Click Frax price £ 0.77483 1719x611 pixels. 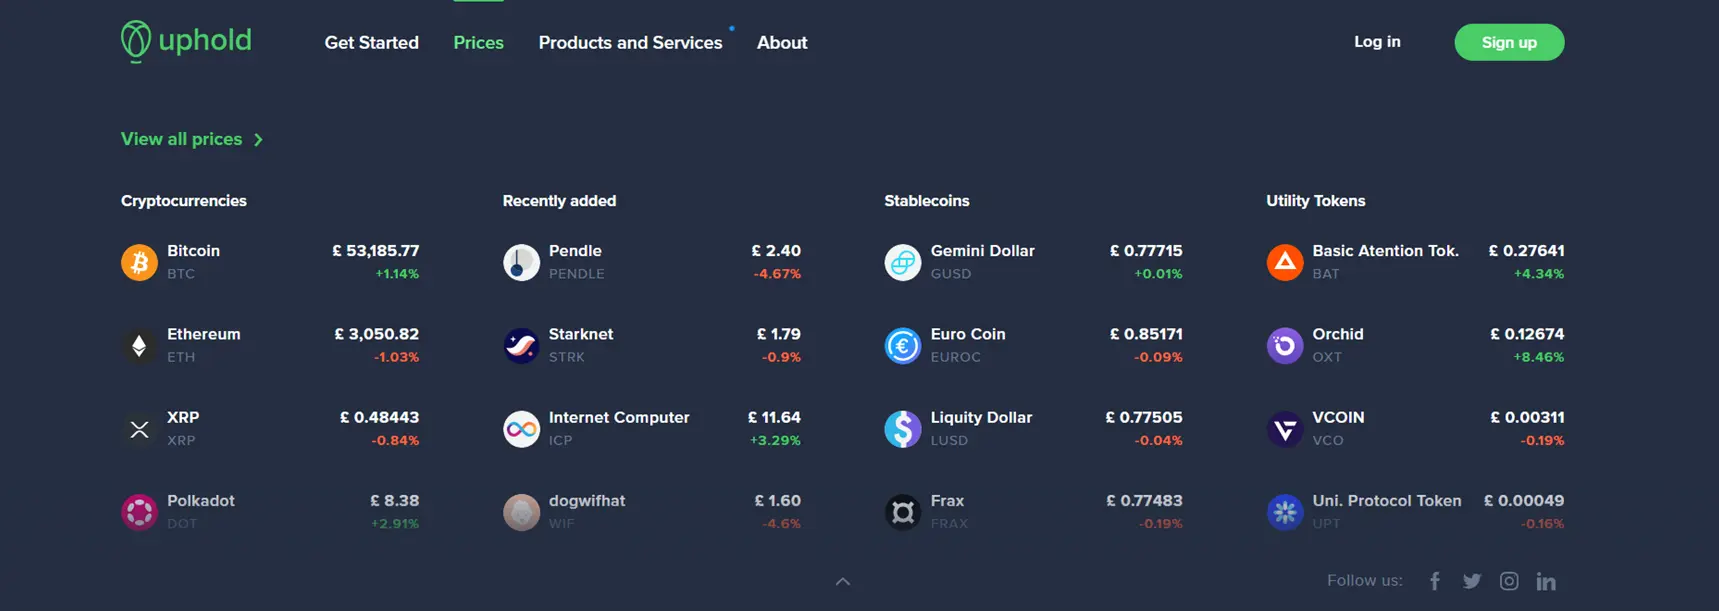point(1145,500)
